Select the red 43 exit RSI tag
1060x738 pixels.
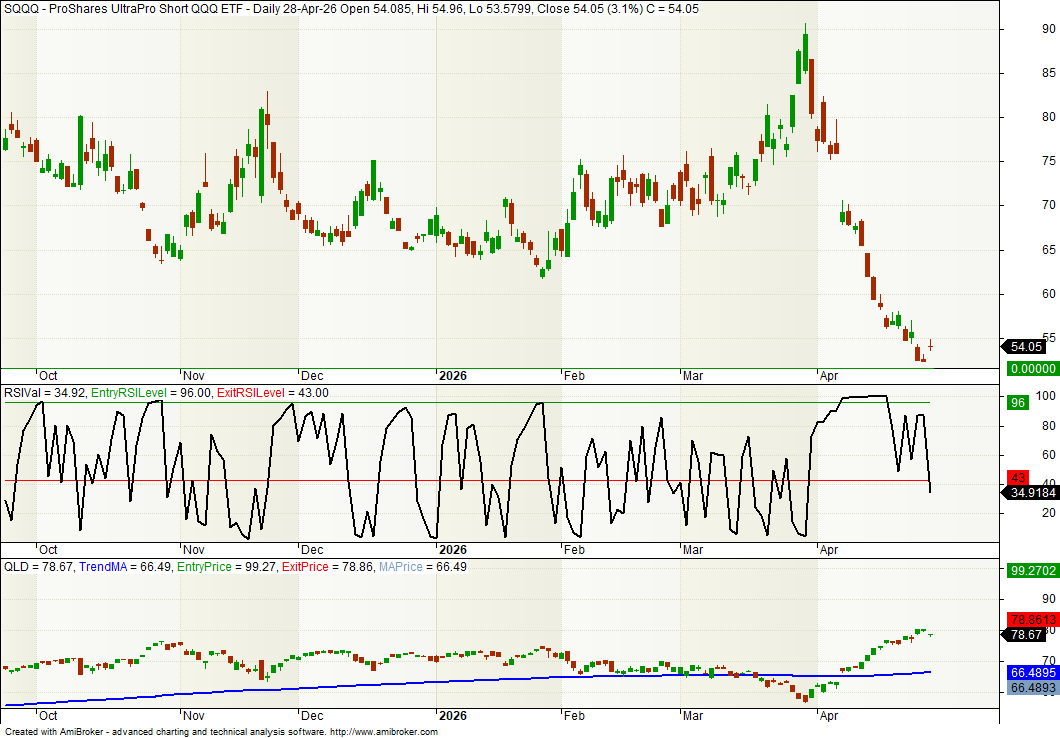point(1018,478)
